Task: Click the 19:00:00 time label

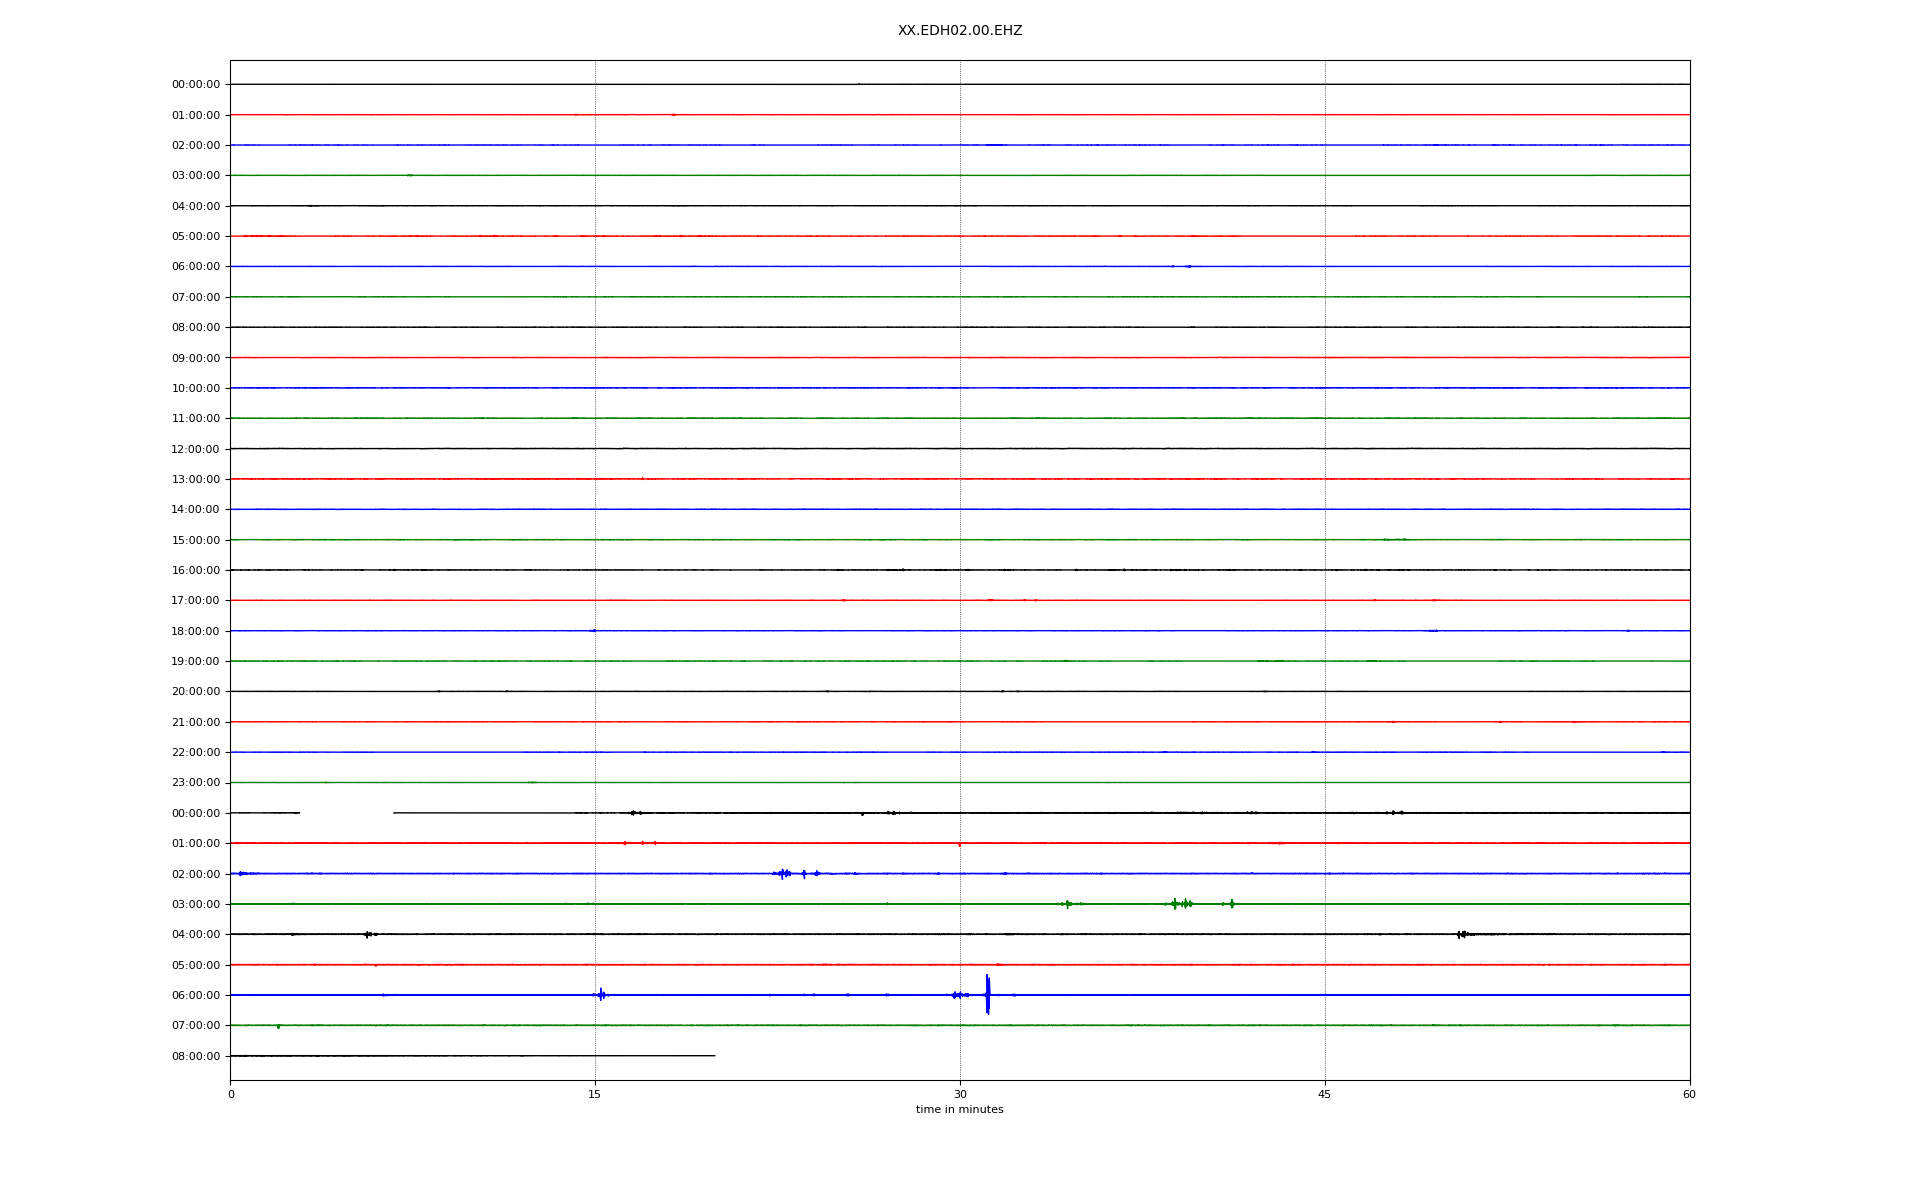Action: click(196, 661)
